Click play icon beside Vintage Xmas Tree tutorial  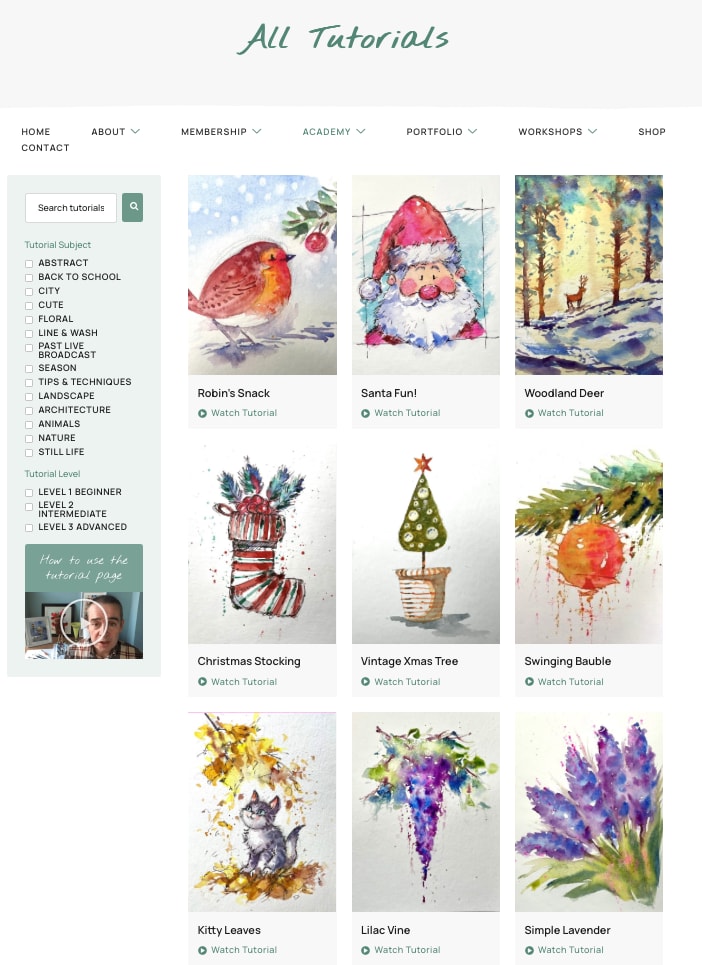tap(365, 682)
